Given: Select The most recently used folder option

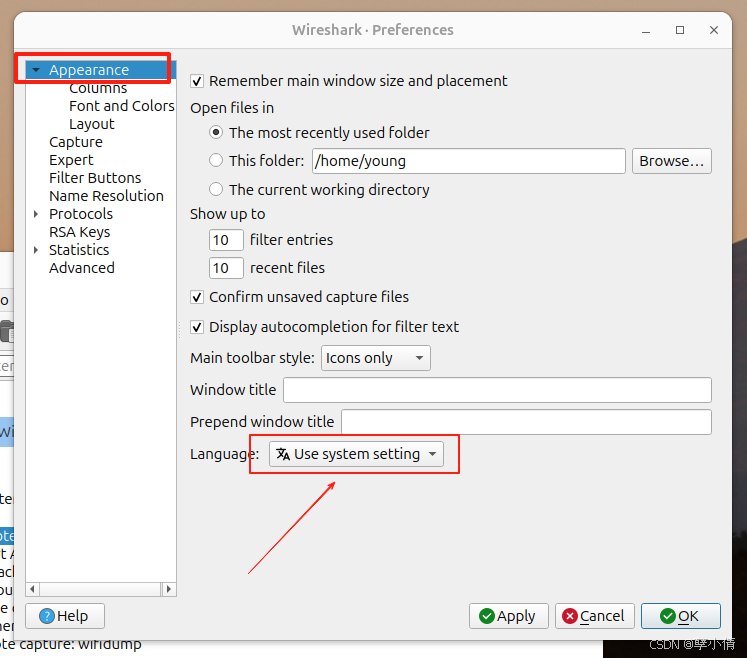Looking at the screenshot, I should coord(216,132).
